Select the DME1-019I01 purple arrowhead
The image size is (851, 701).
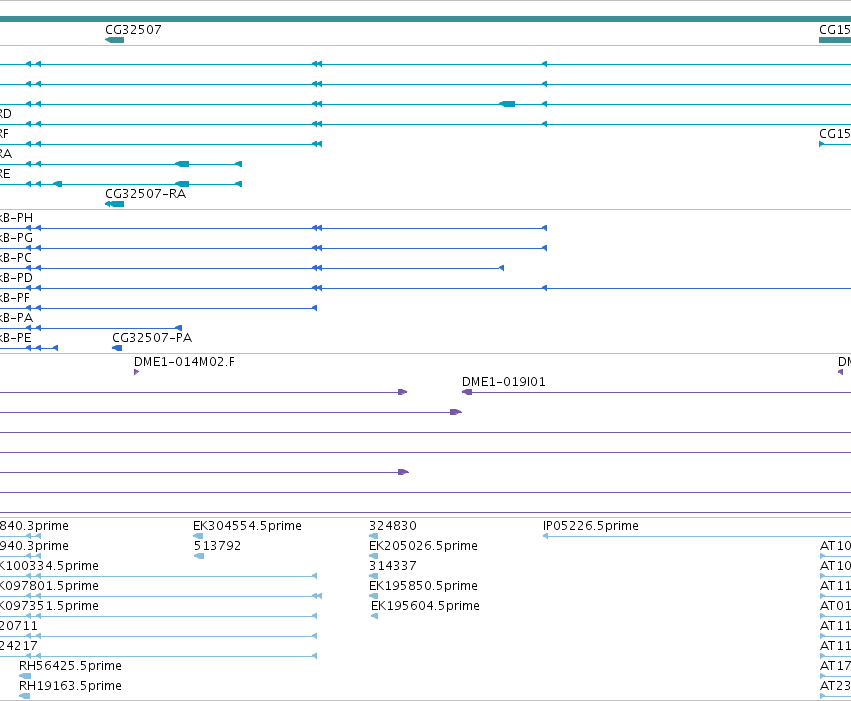point(467,392)
